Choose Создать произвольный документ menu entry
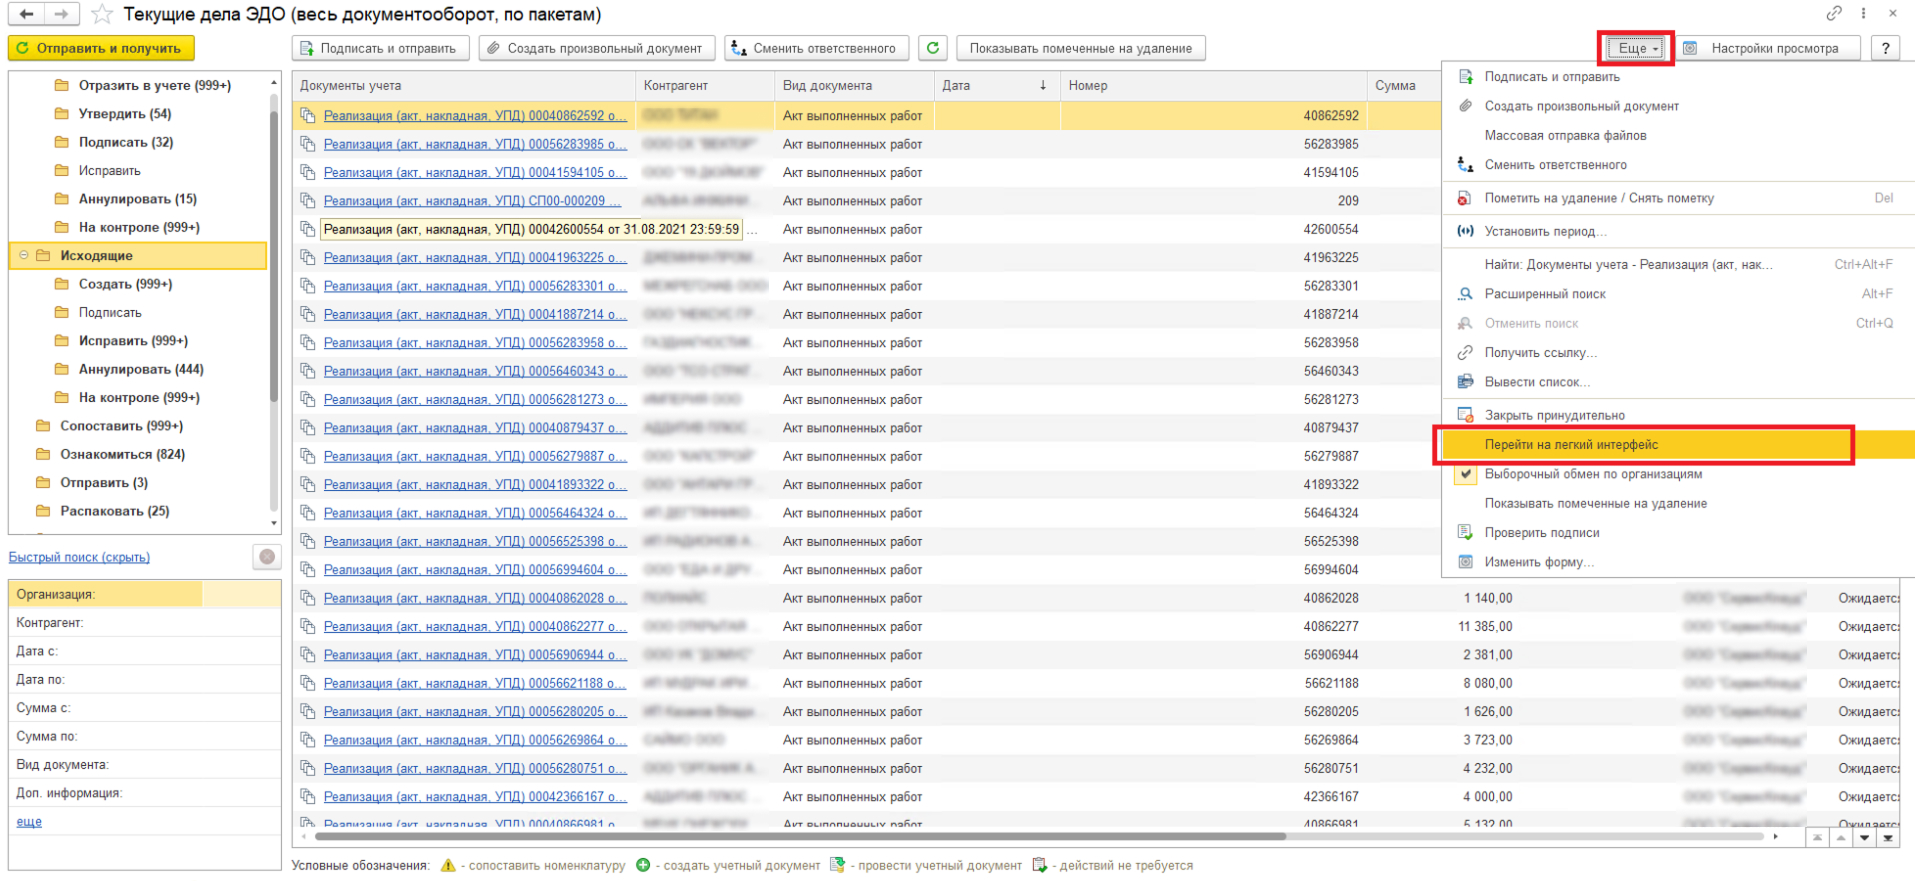This screenshot has width=1915, height=881. click(x=1581, y=106)
